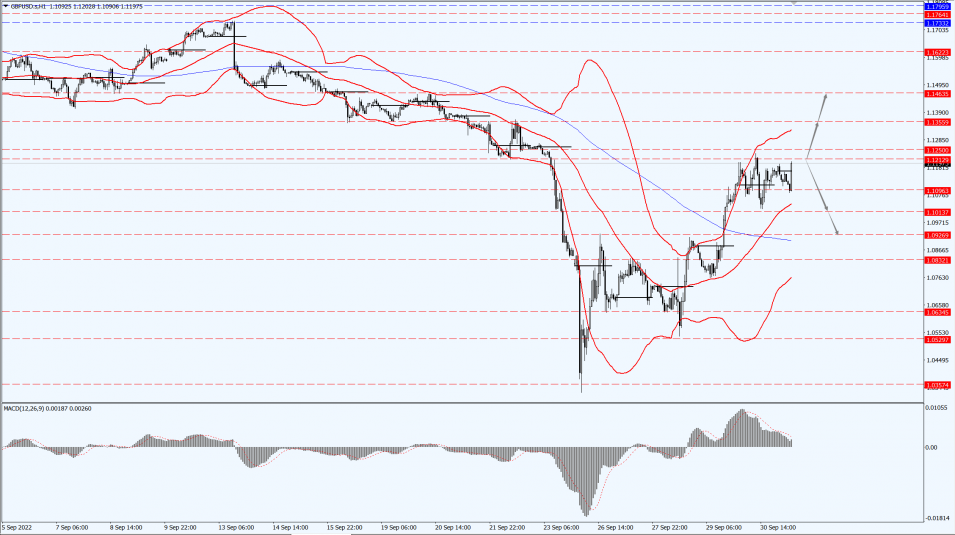Select the grey downward projection arrow tip
This screenshot has width=955, height=535.
point(837,232)
